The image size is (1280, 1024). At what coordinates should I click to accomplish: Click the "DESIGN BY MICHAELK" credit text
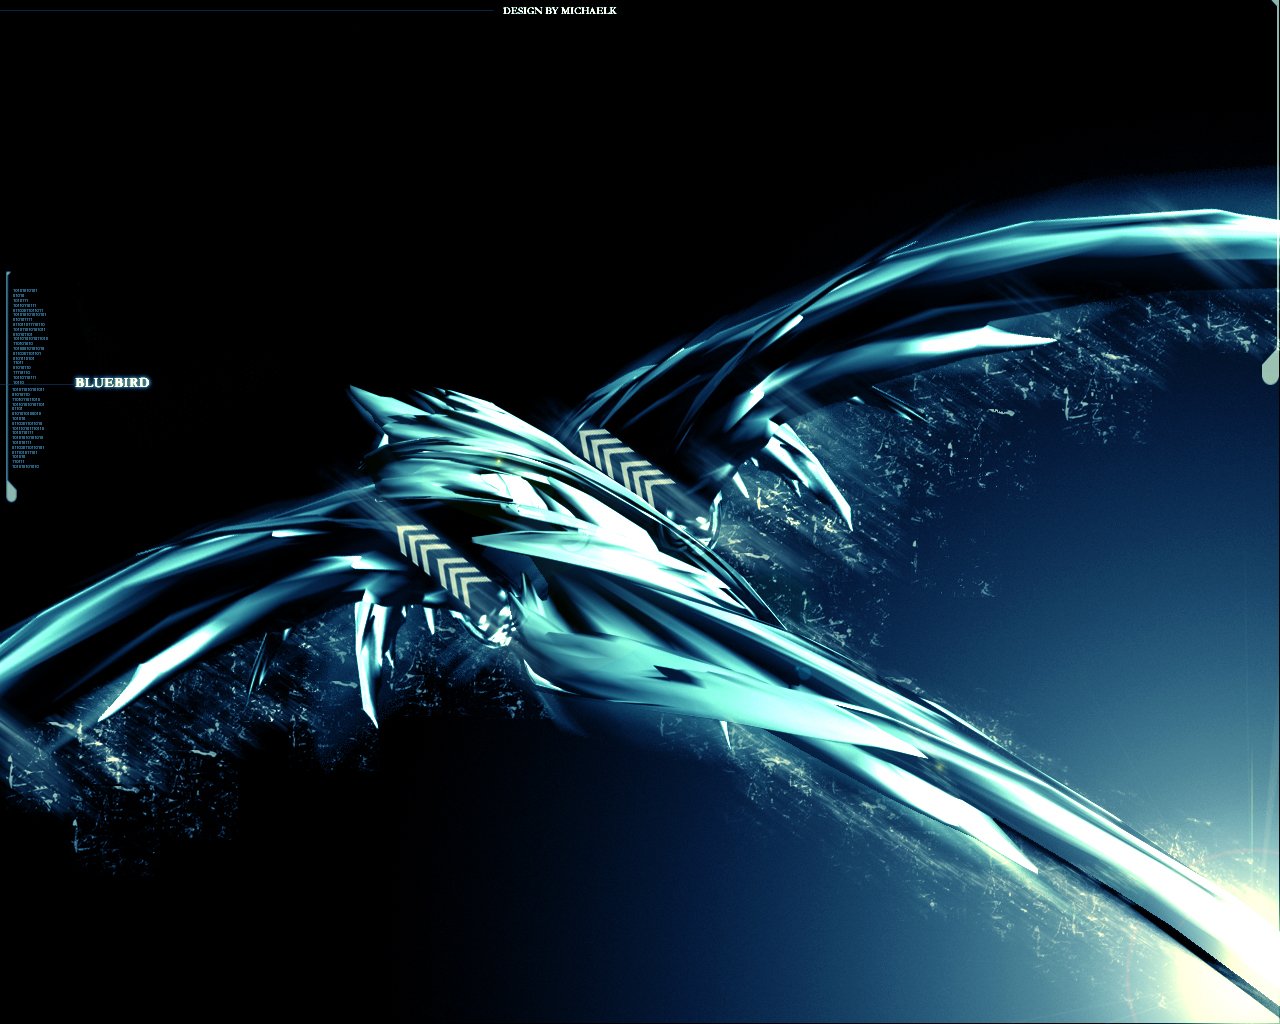559,11
